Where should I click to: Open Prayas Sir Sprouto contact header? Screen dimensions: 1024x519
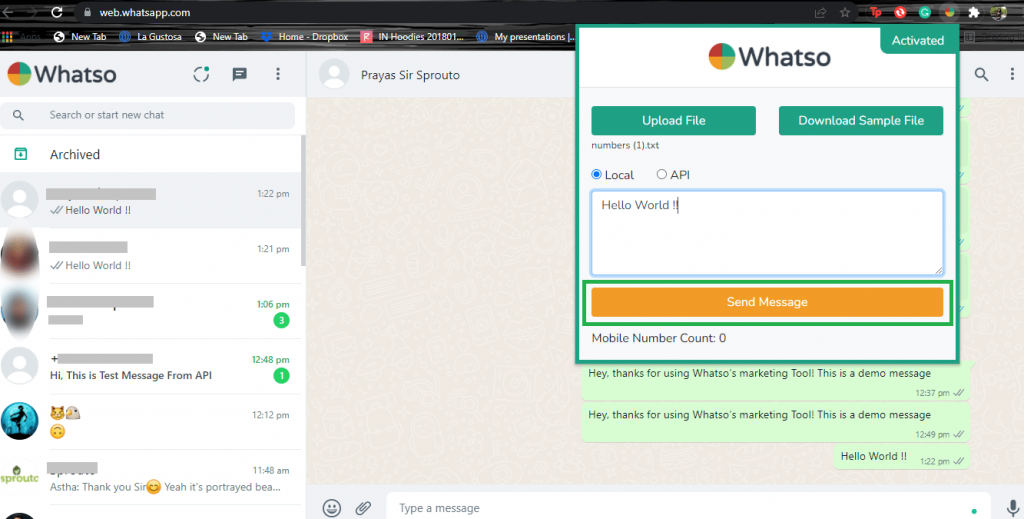pyautogui.click(x=410, y=75)
